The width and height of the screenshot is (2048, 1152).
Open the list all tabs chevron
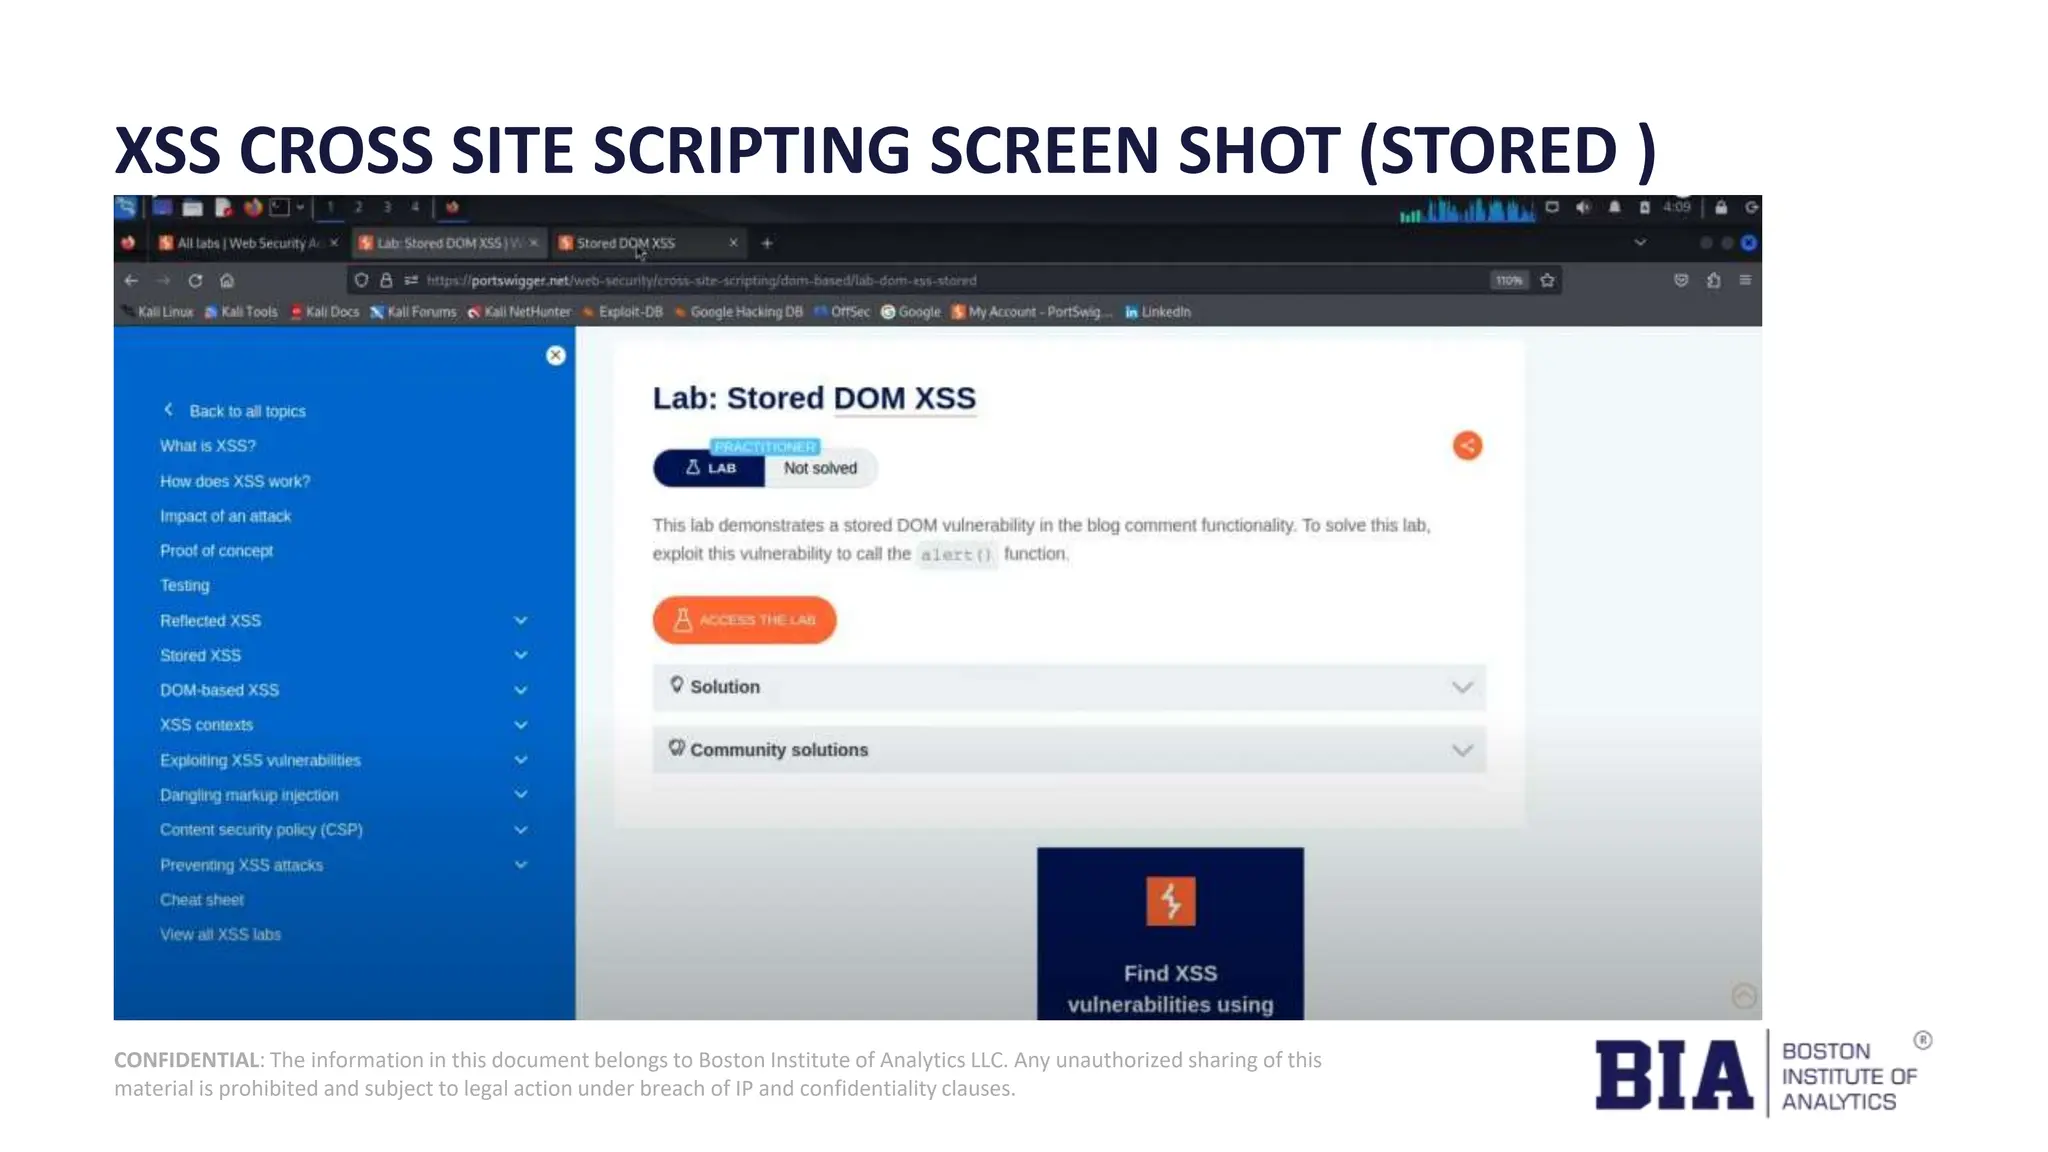tap(1640, 243)
